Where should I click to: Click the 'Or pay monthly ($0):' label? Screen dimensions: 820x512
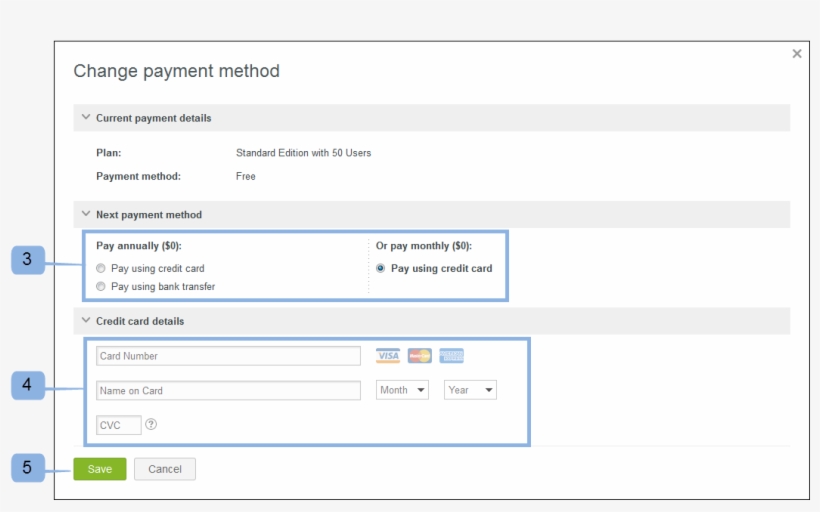(x=424, y=246)
